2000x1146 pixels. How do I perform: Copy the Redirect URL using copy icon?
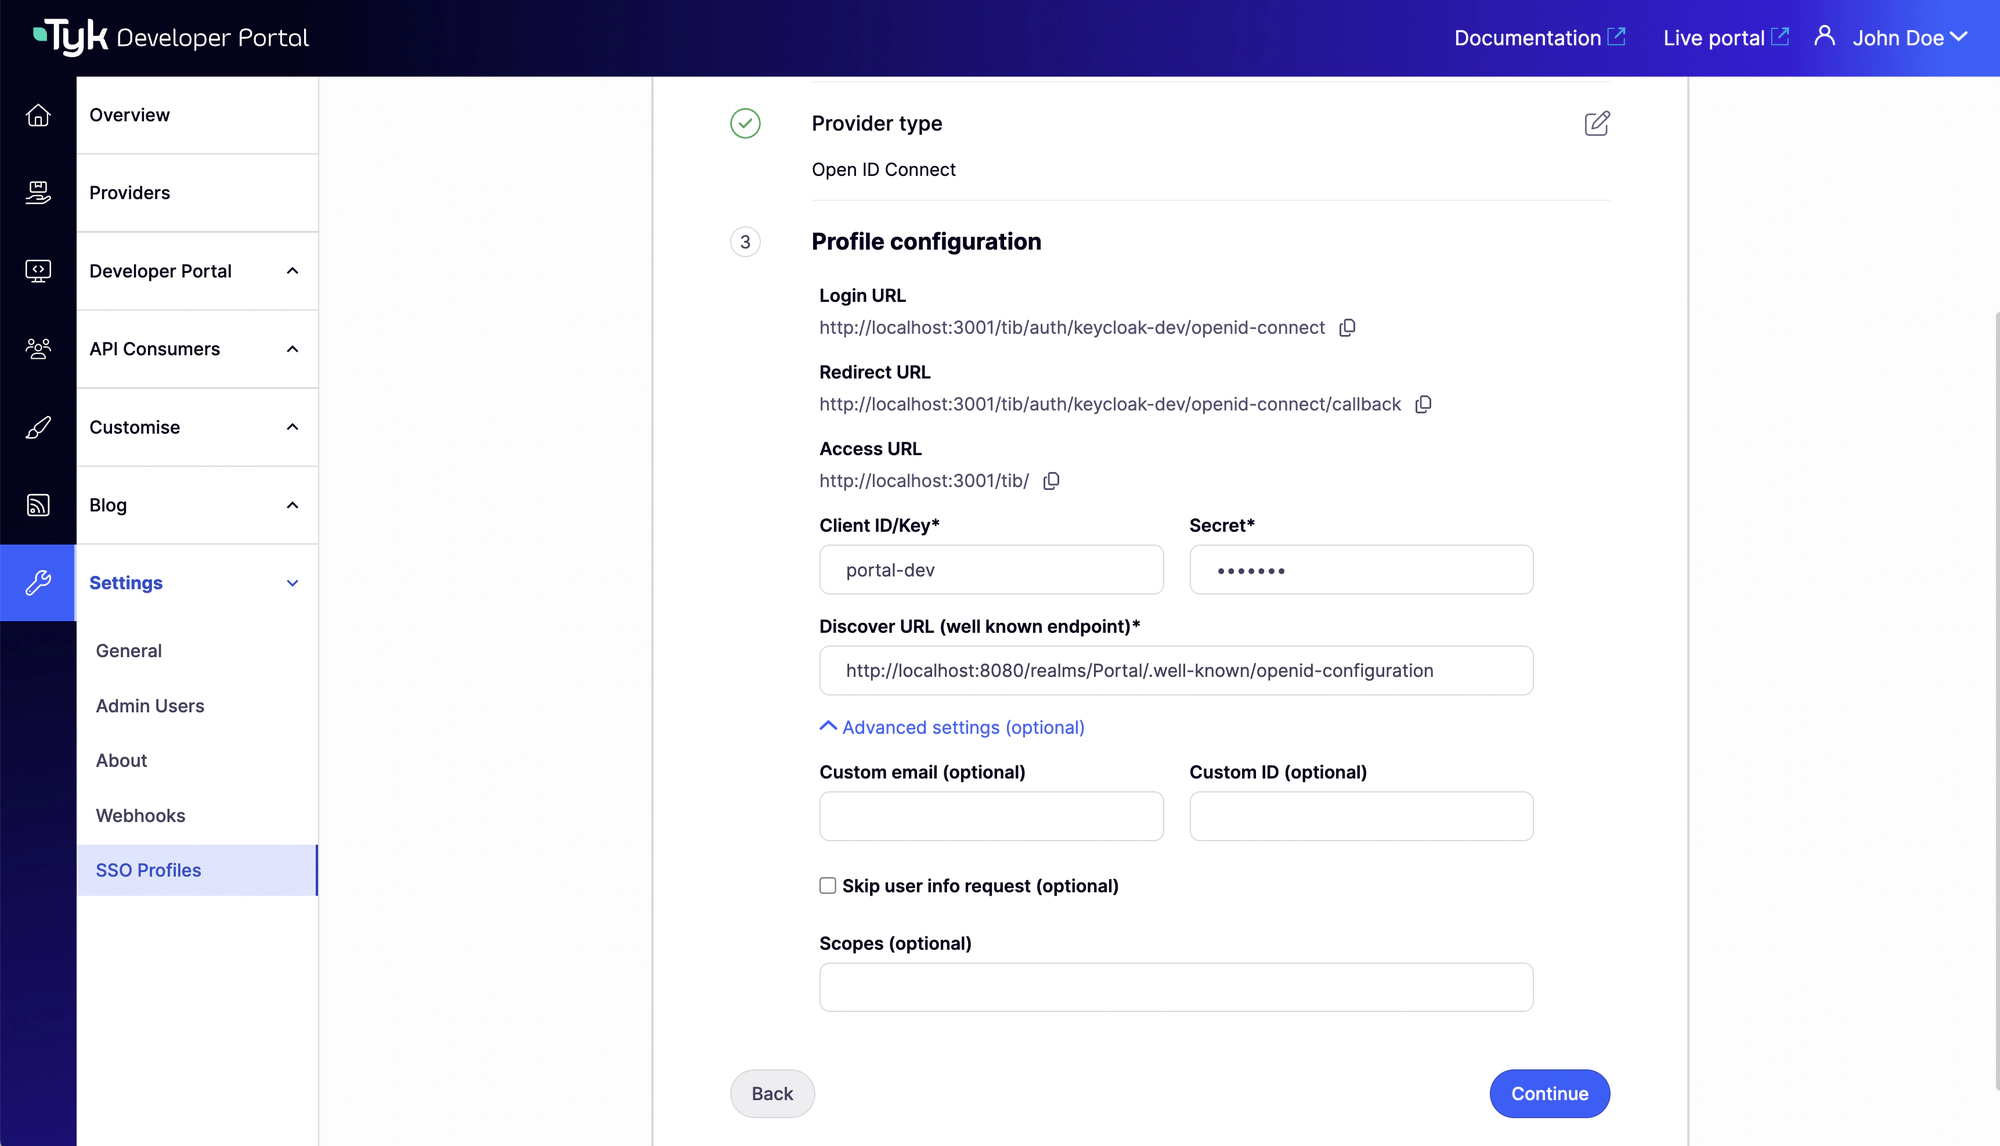(x=1423, y=404)
